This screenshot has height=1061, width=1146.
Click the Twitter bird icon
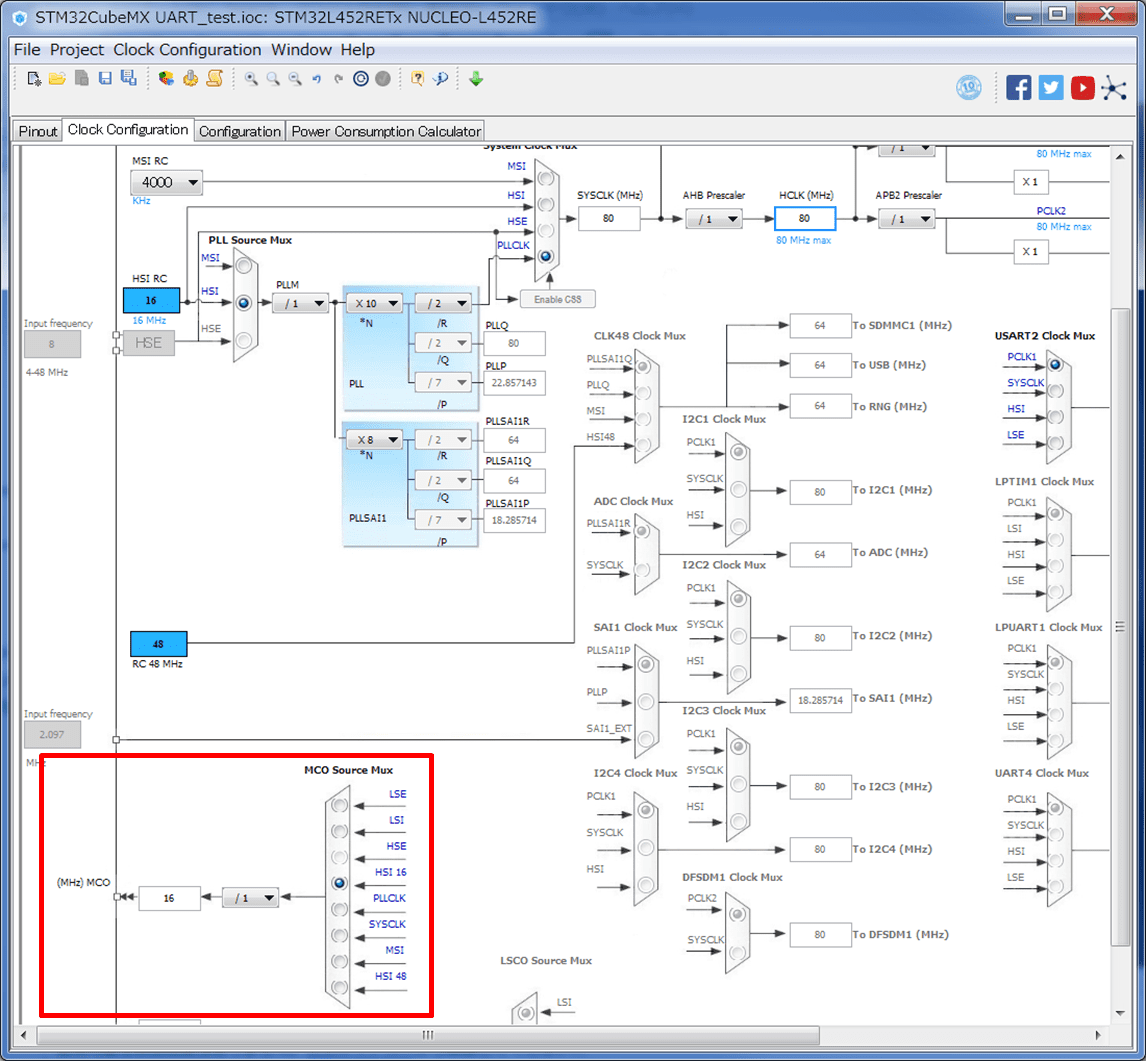coord(1050,88)
